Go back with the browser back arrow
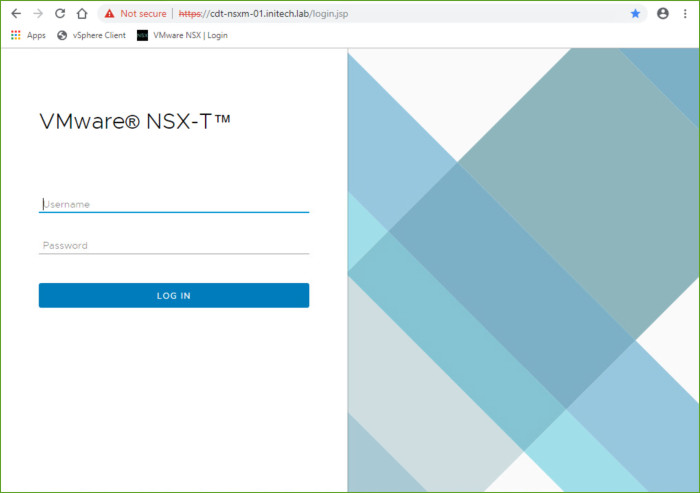700x493 pixels. coord(16,14)
